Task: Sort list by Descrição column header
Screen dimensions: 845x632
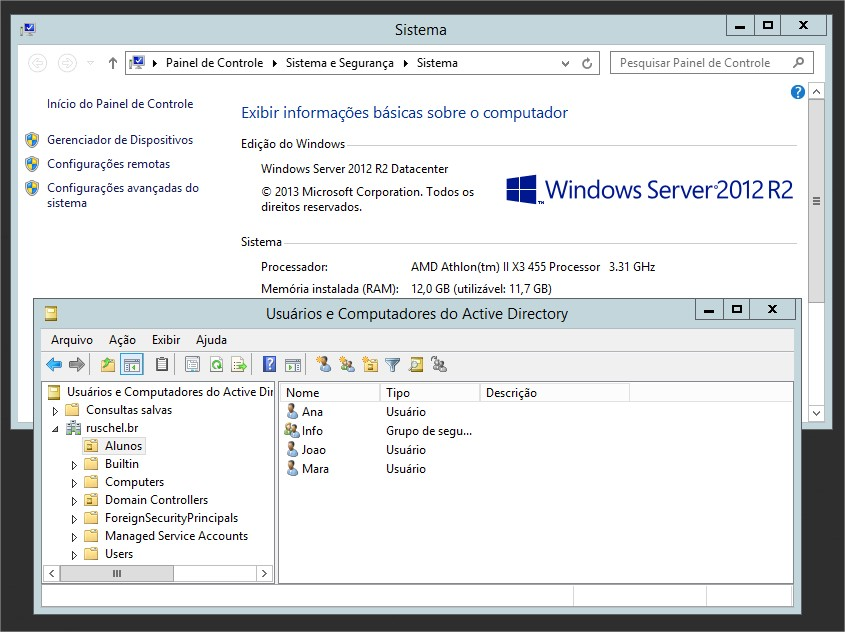Action: tap(554, 393)
